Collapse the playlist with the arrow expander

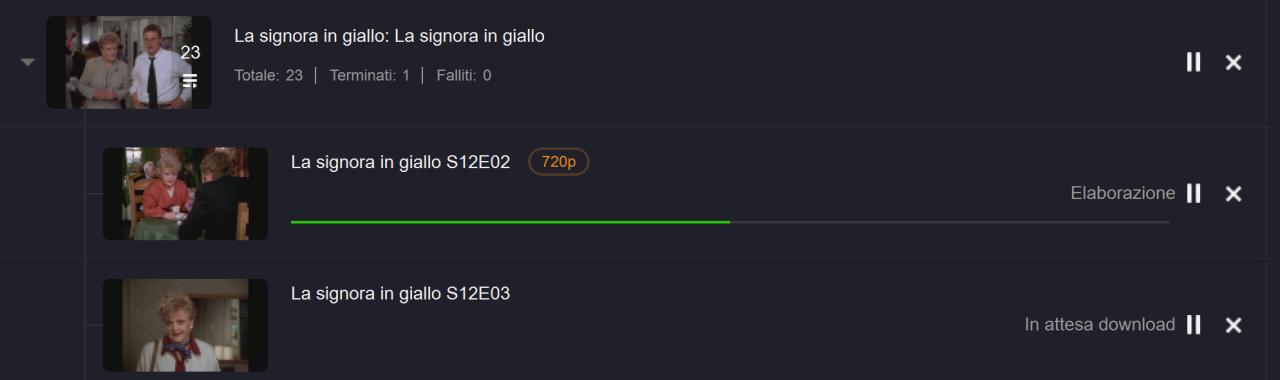point(27,62)
